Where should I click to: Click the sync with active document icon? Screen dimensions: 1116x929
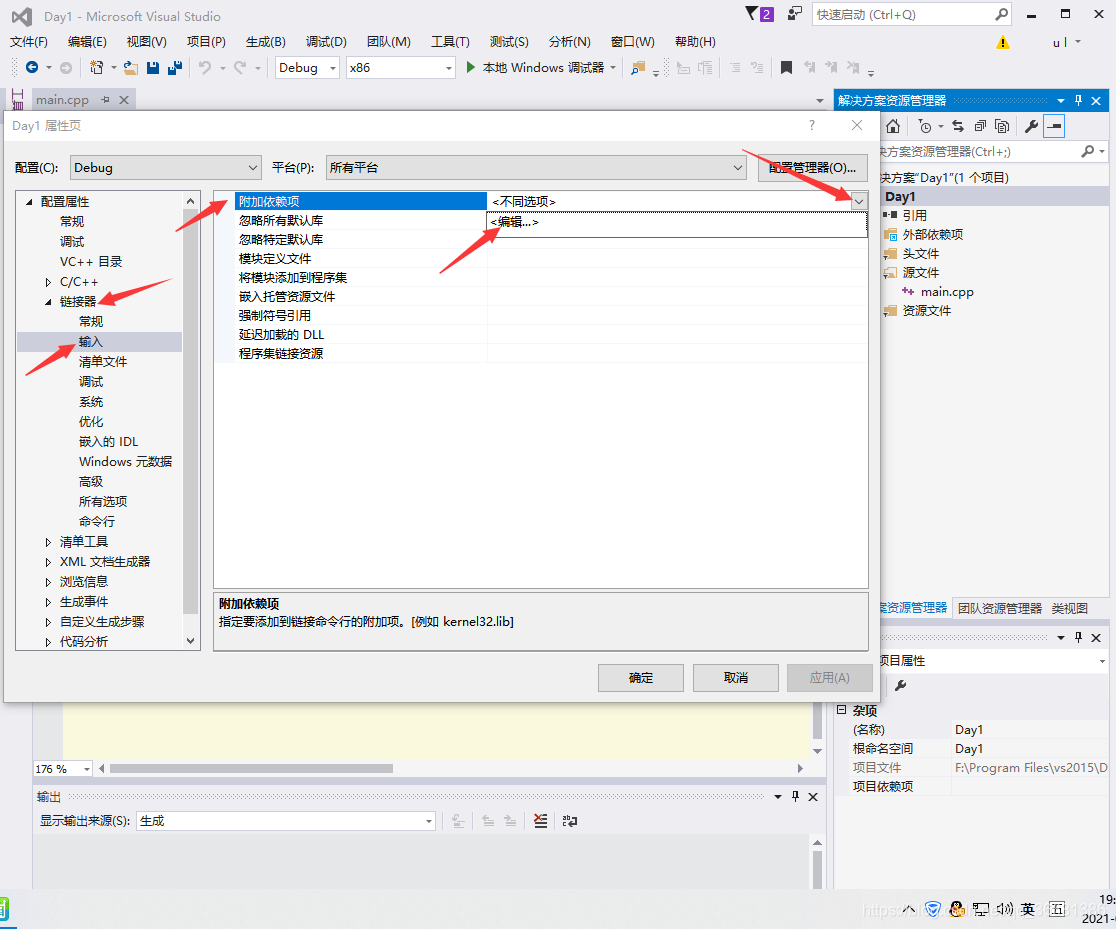point(958,126)
